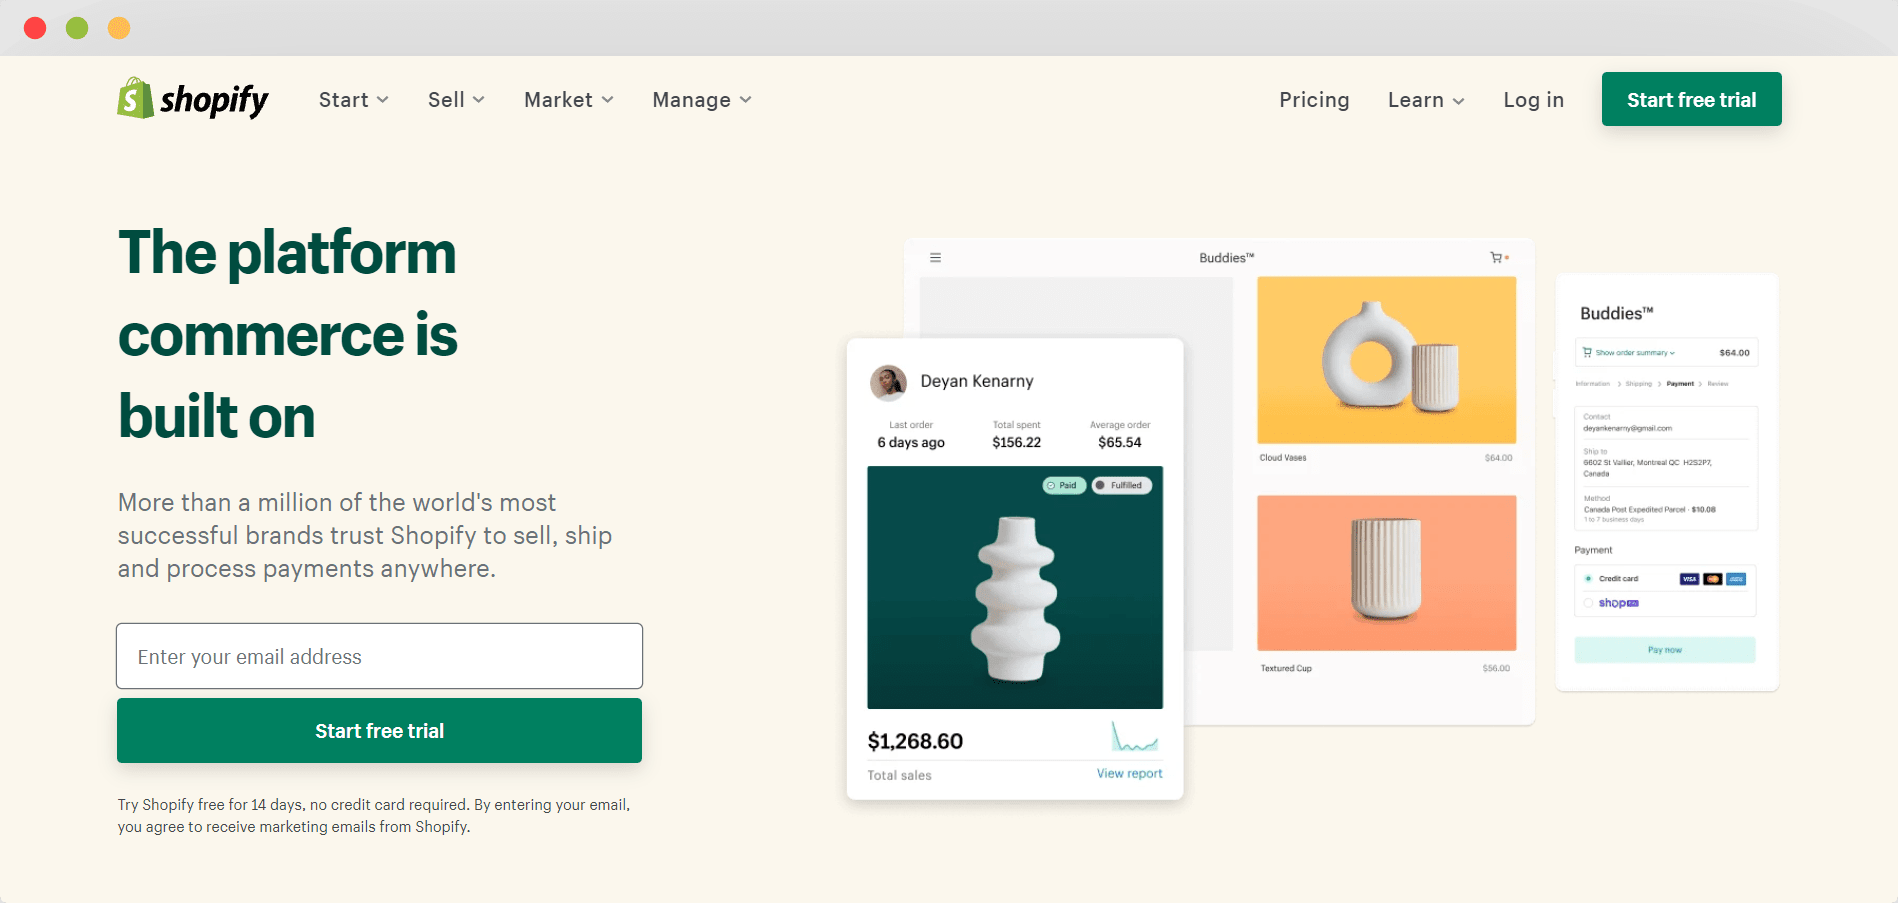Click the Information breadcrumb step
1898x903 pixels.
pyautogui.click(x=1593, y=384)
